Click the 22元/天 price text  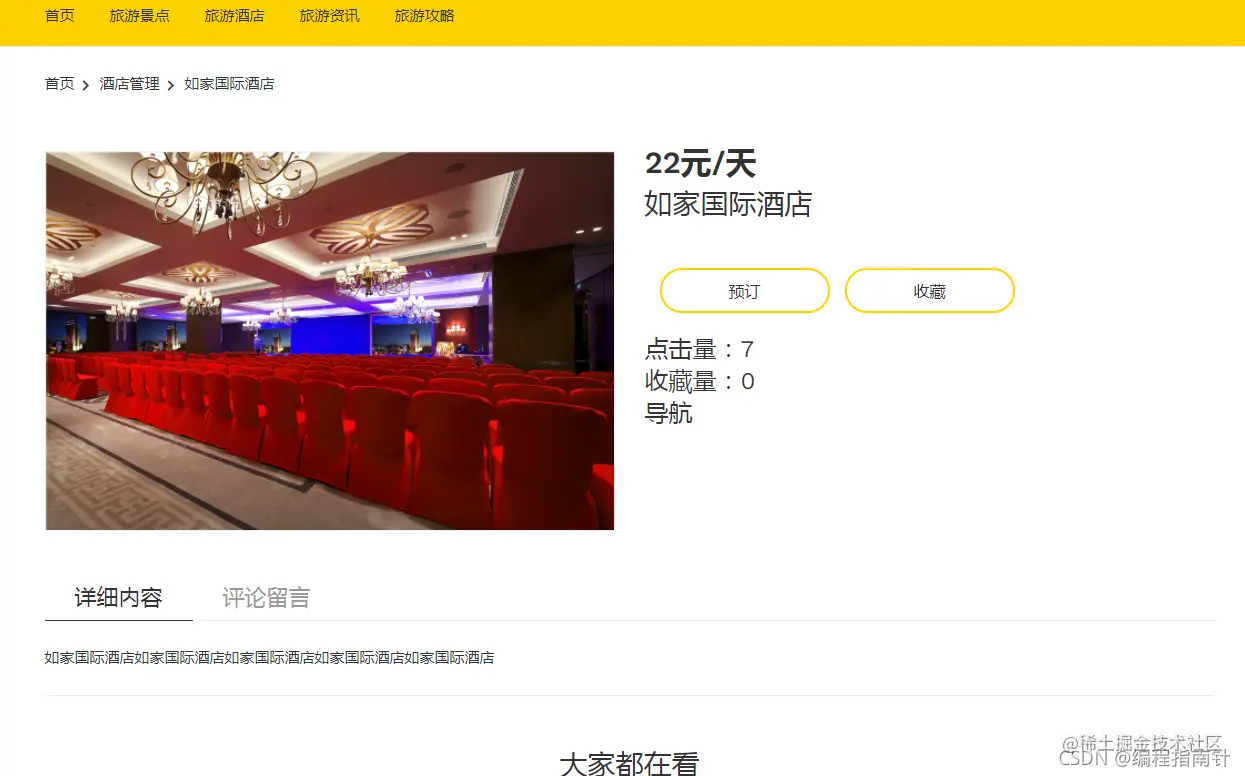(700, 163)
